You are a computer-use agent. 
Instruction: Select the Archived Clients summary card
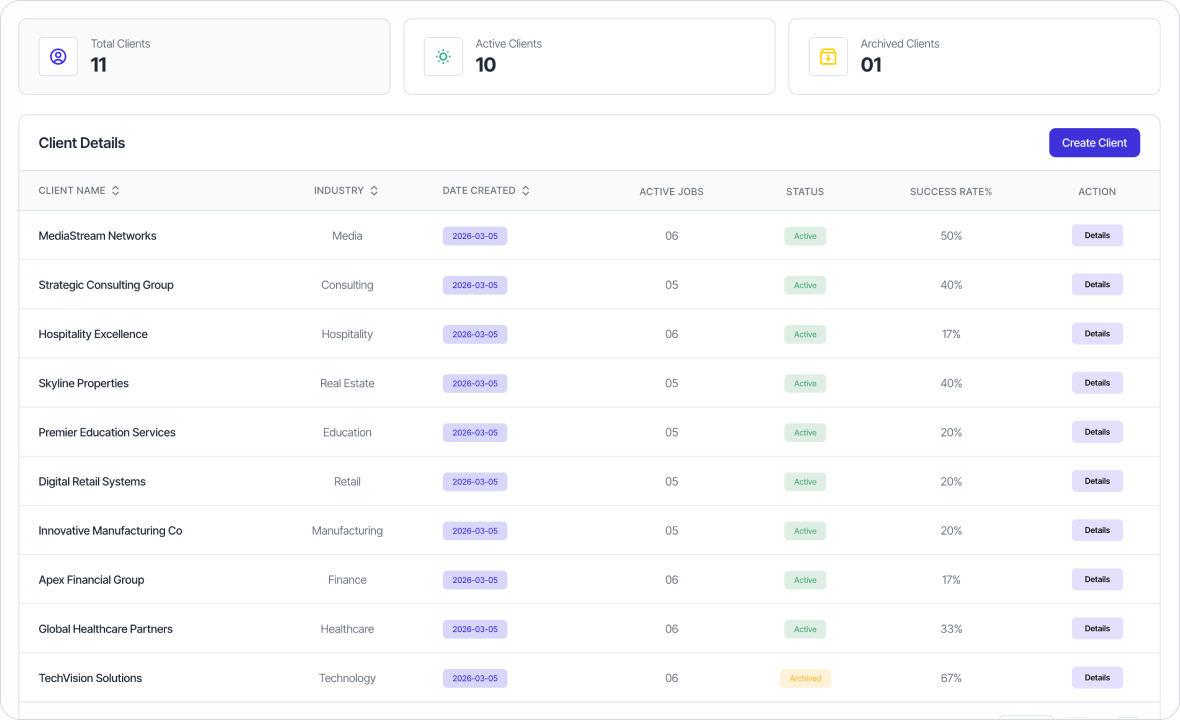pos(974,57)
